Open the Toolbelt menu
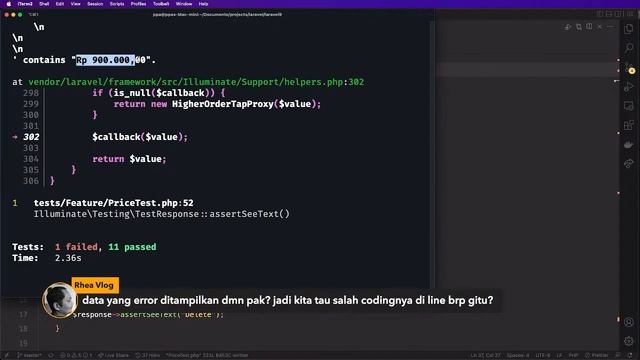The image size is (640, 360). [161, 4]
